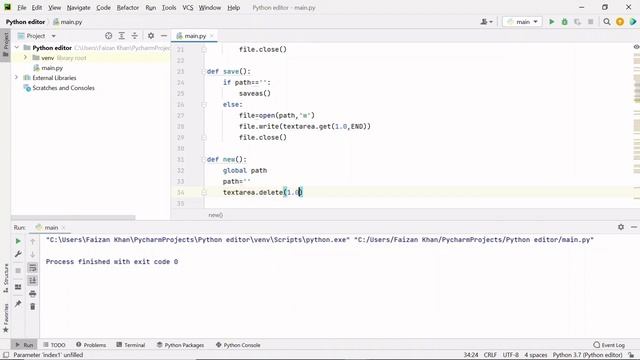The image size is (640, 360).
Task: Hide the Project tool window
Action: [x=164, y=36]
